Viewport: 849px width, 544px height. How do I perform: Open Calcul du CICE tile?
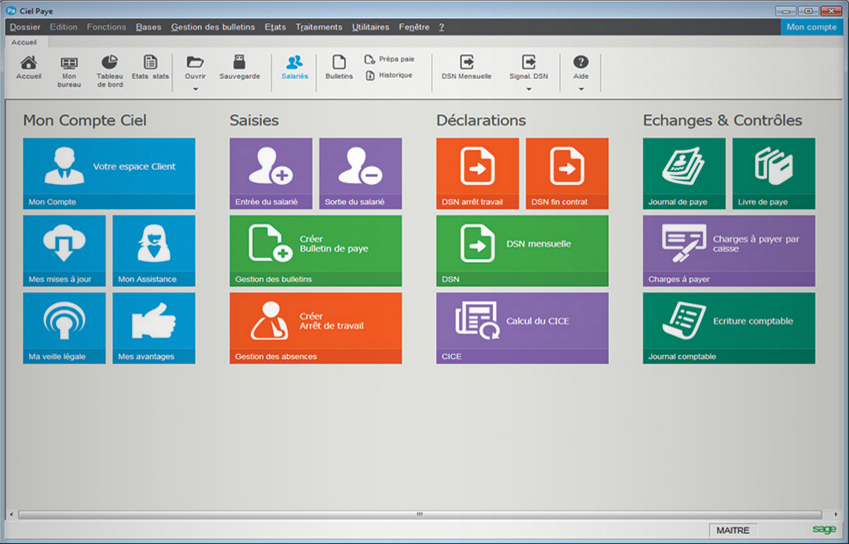pos(523,328)
